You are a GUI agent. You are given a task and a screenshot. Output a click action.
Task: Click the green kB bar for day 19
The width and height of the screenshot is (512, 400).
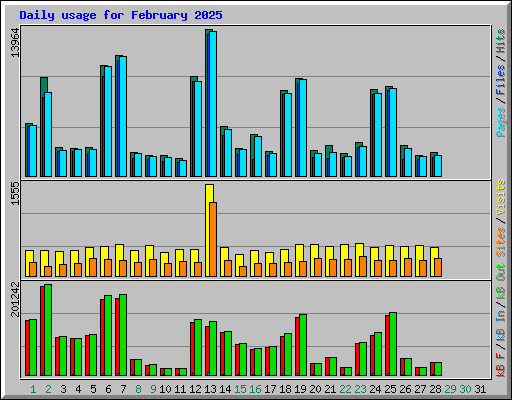click(x=303, y=345)
